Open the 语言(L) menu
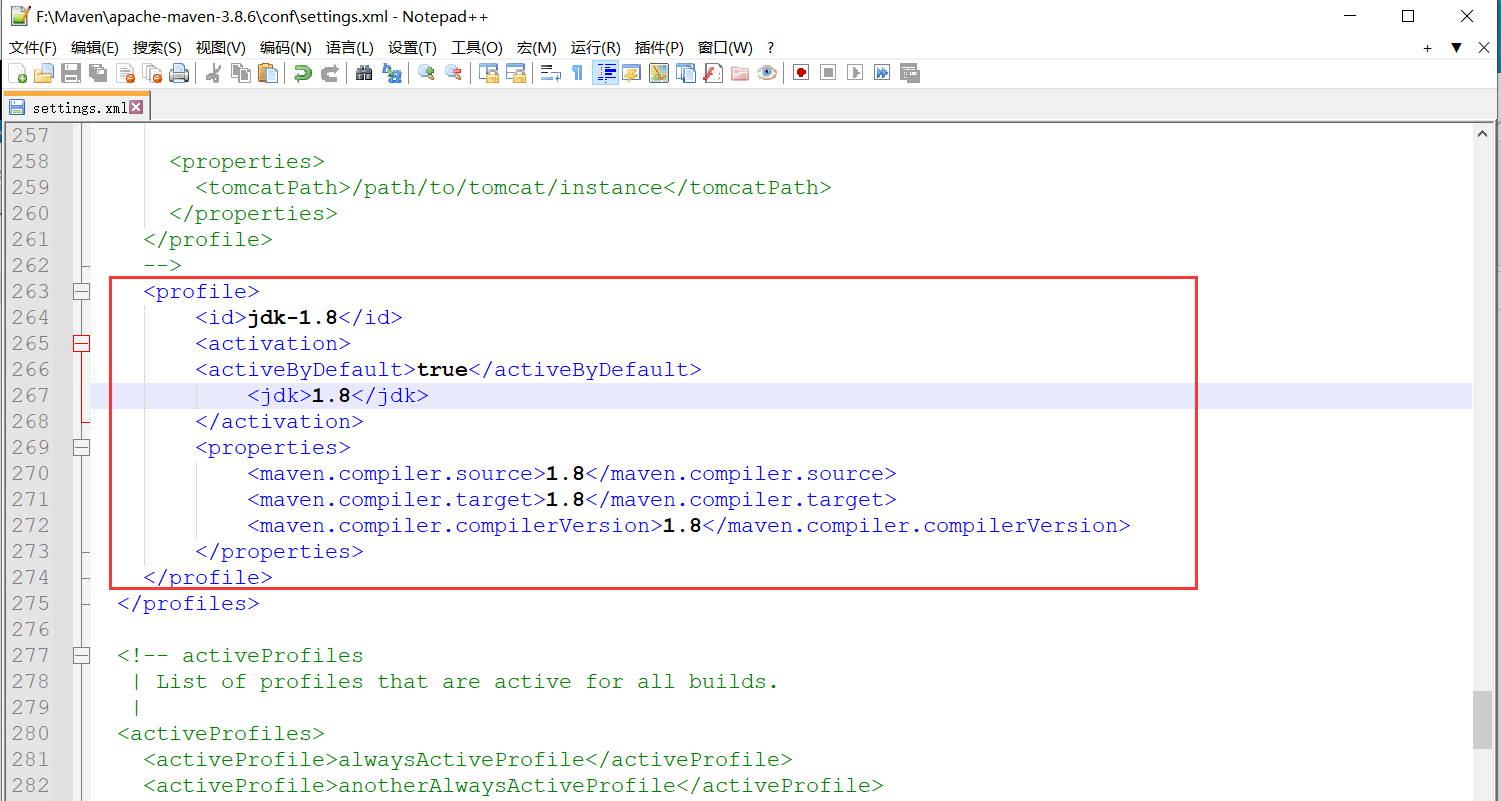Screen dimensions: 1501x801 (x=350, y=48)
